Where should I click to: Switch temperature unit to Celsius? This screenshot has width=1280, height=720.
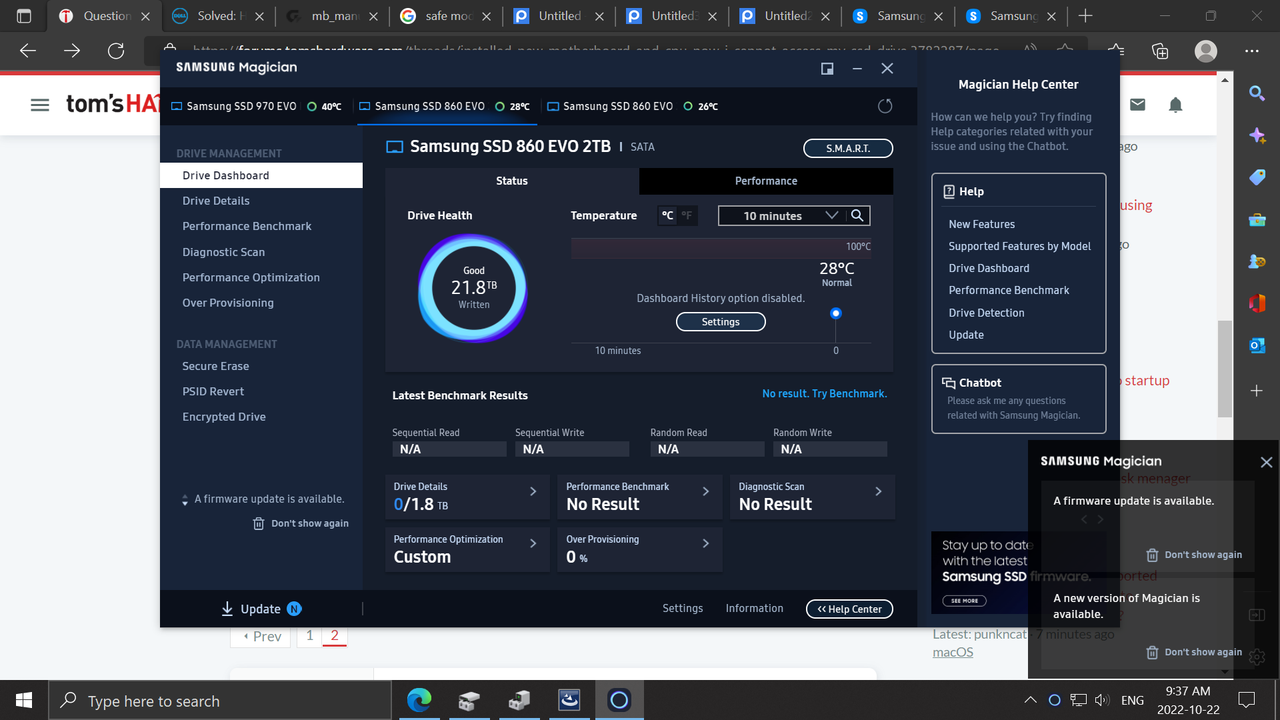click(x=667, y=215)
